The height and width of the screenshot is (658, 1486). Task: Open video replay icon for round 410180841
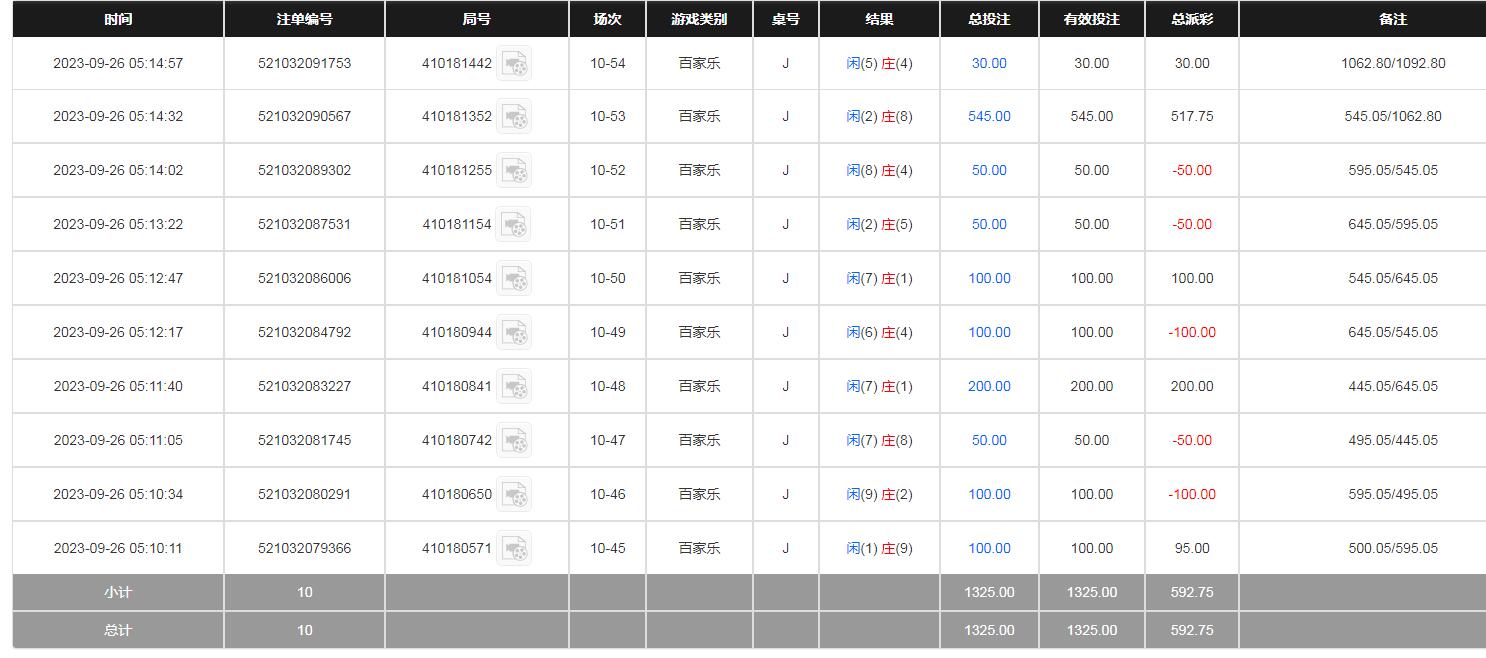coord(514,386)
